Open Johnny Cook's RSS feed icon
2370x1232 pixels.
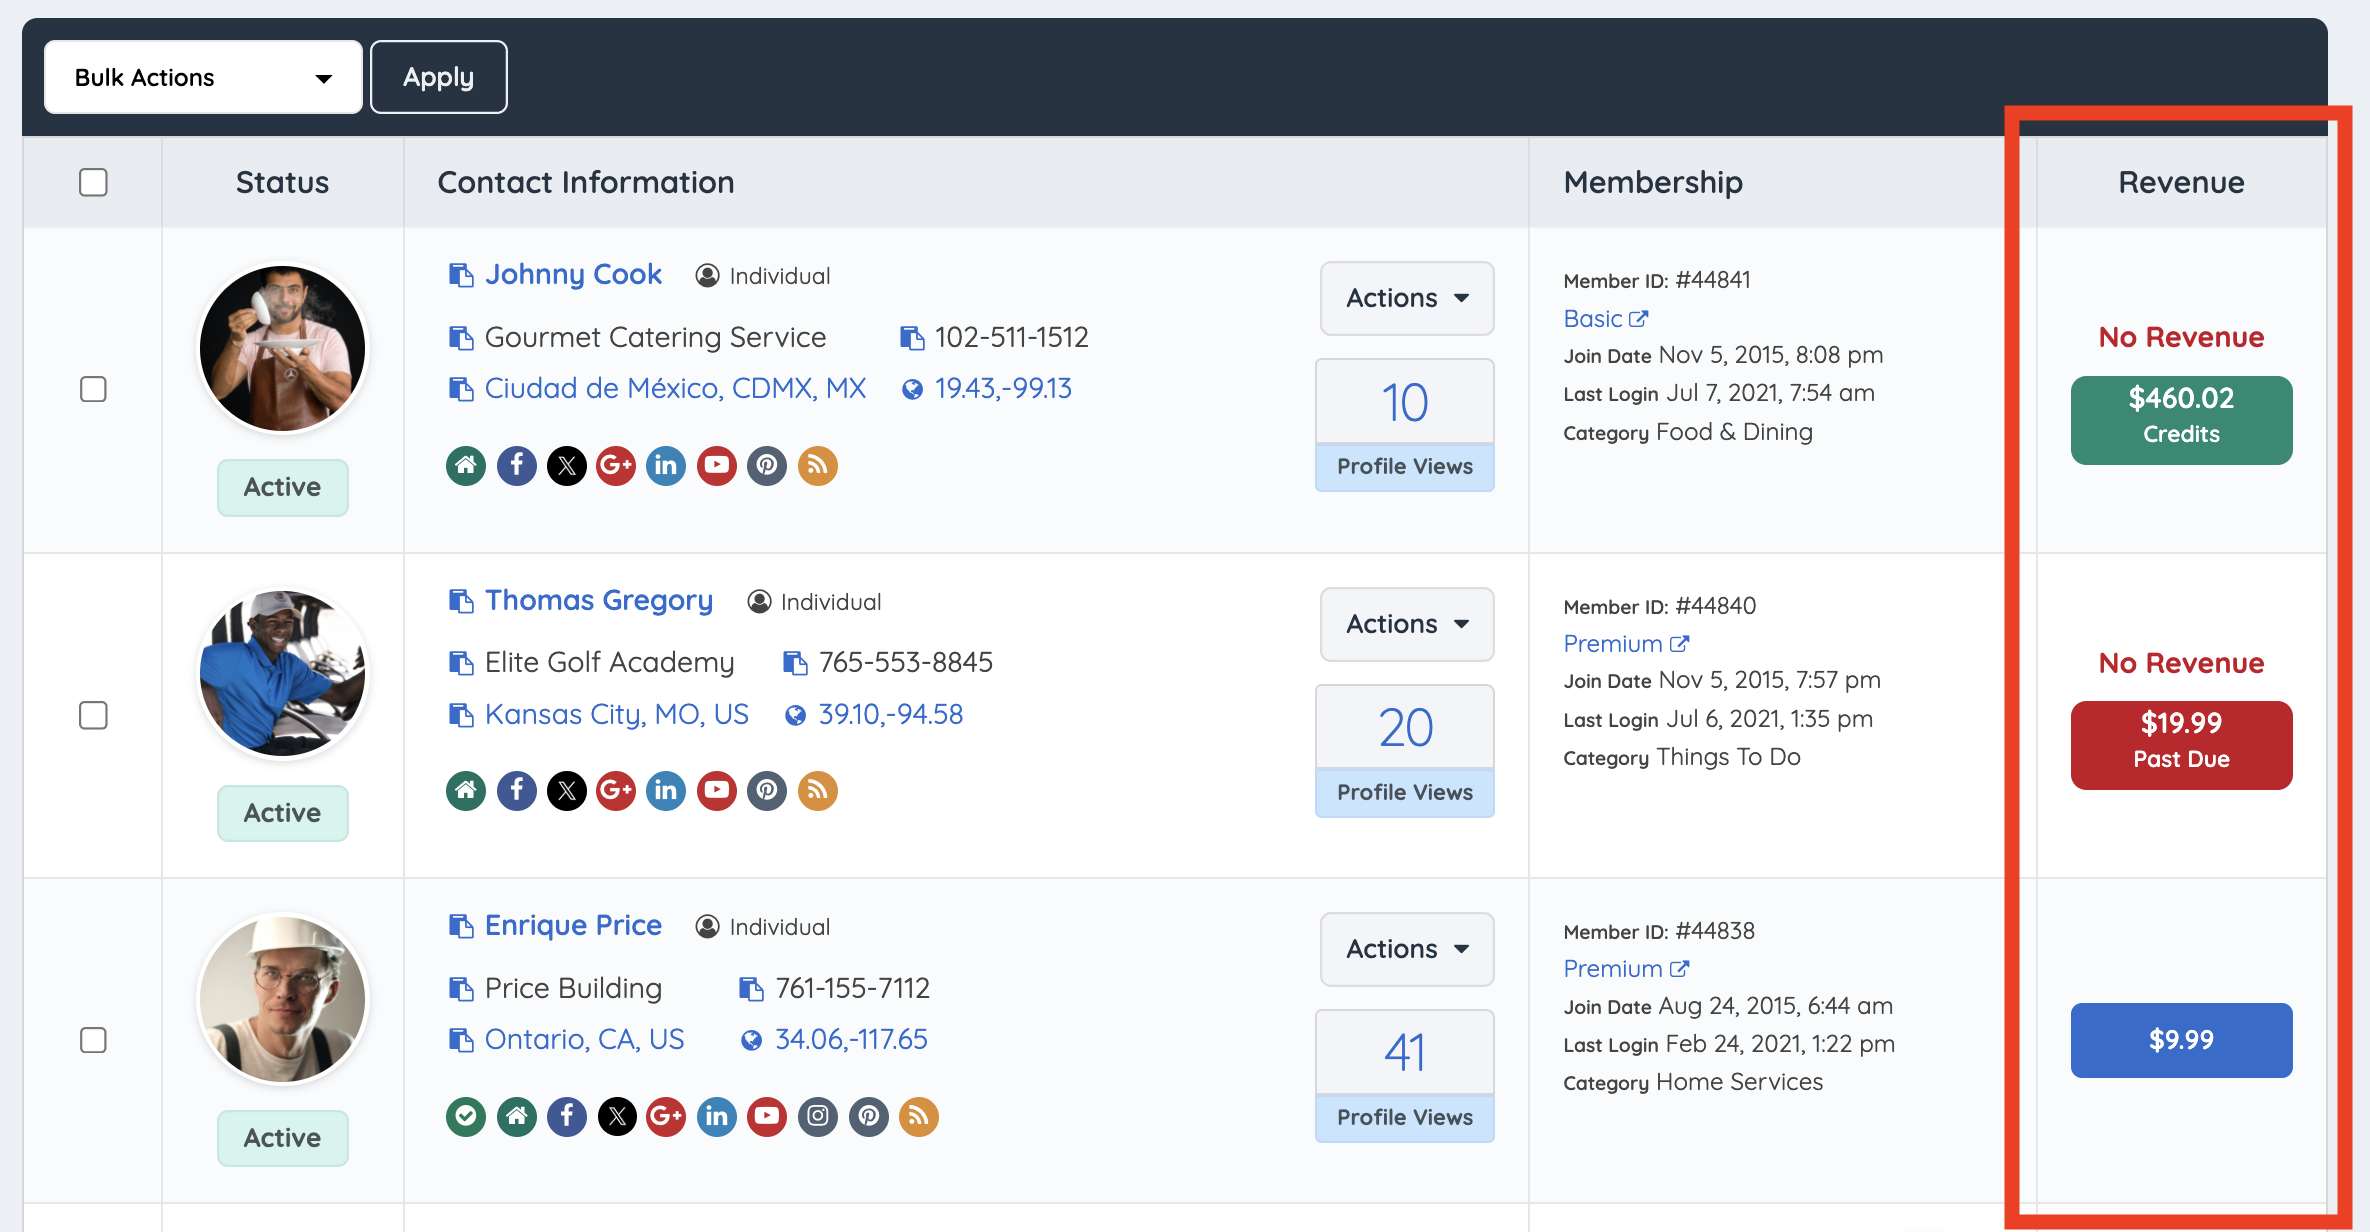coord(817,466)
